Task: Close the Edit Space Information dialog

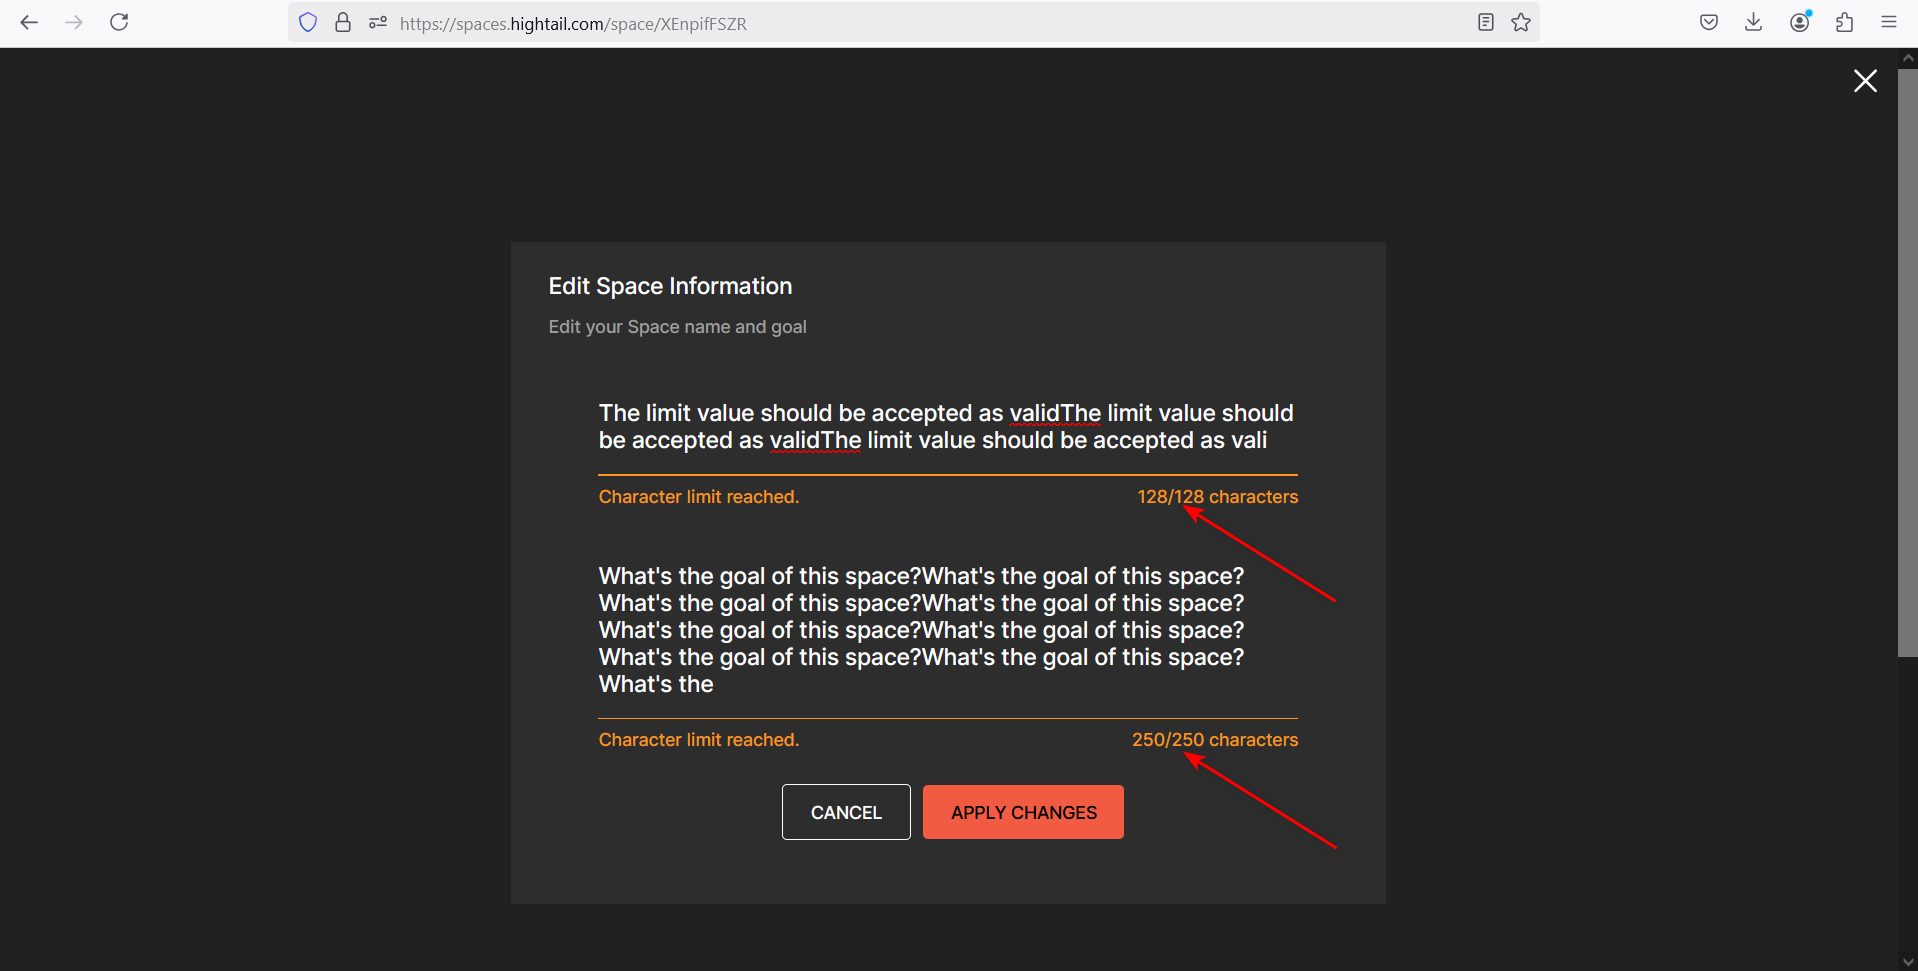Action: 1865,81
